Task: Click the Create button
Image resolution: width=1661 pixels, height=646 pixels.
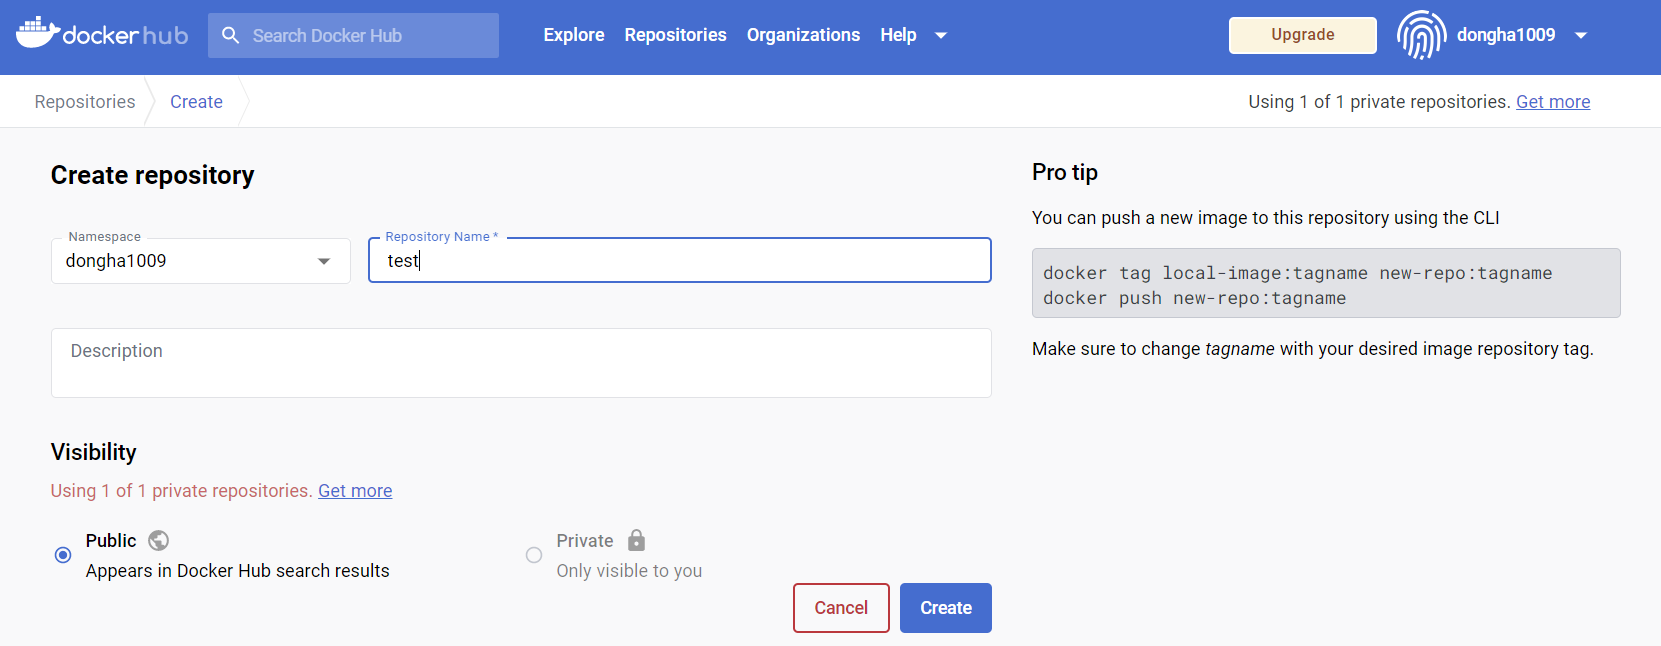Action: coord(946,608)
